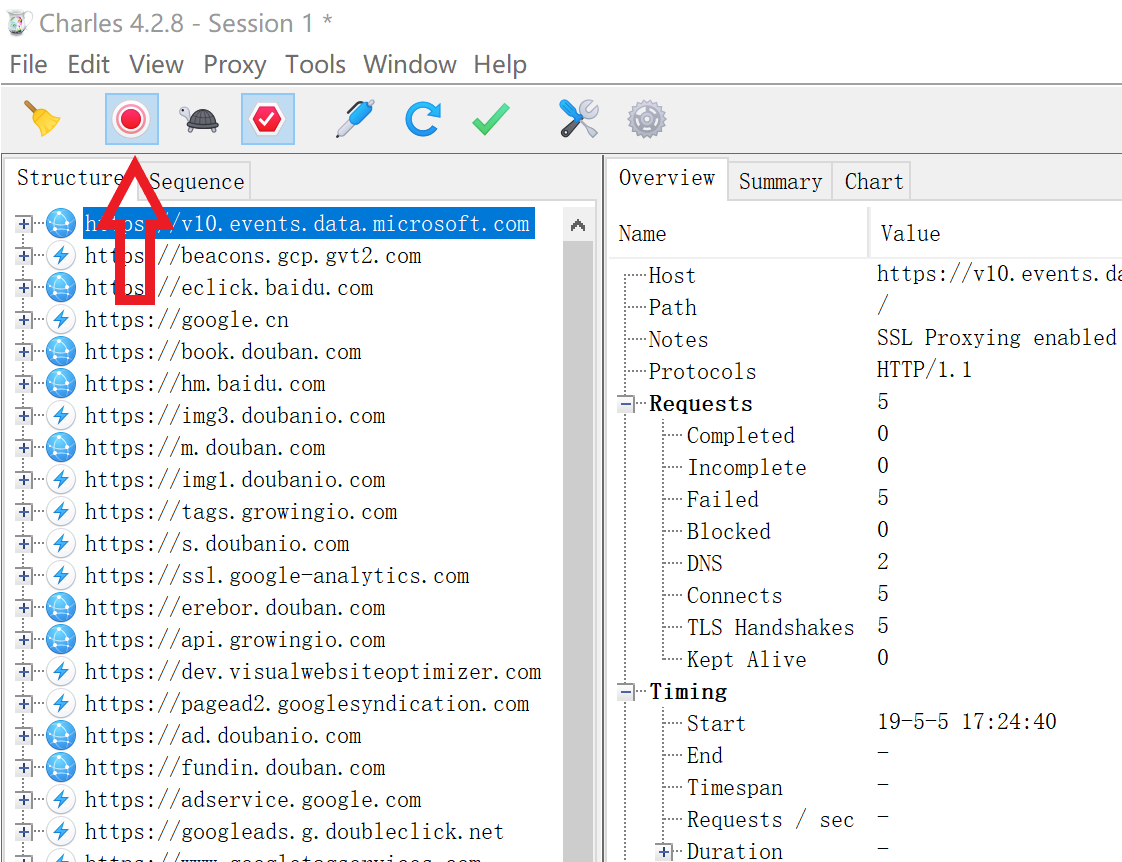Screen dimensions: 1122x862
Task: Expand the eclick.baidu.com node
Action: (x=24, y=288)
